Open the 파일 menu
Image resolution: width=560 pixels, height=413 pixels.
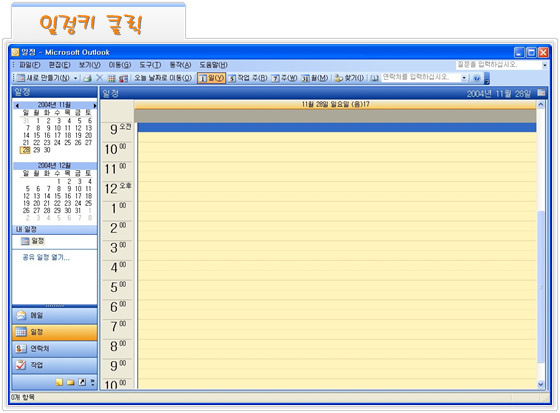[30, 65]
